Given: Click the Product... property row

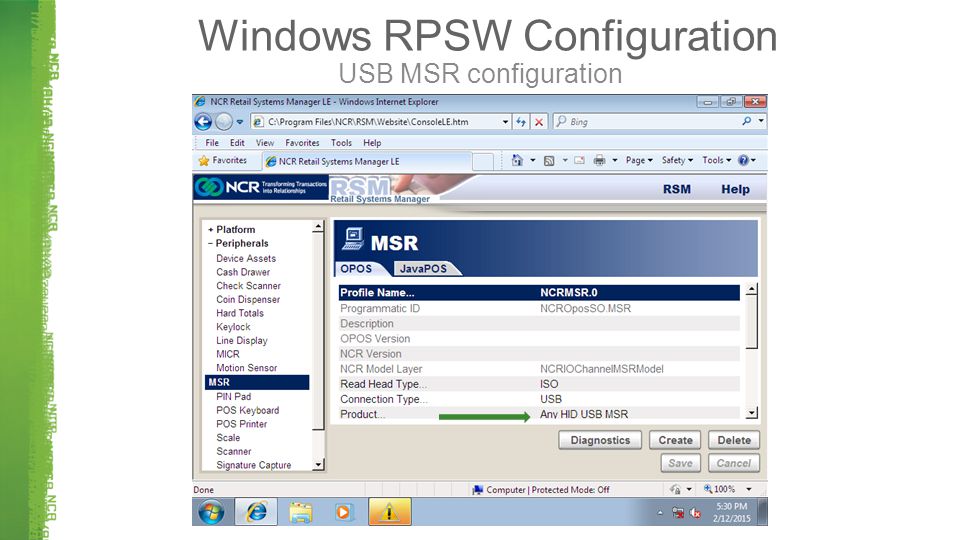Looking at the screenshot, I should tap(539, 414).
